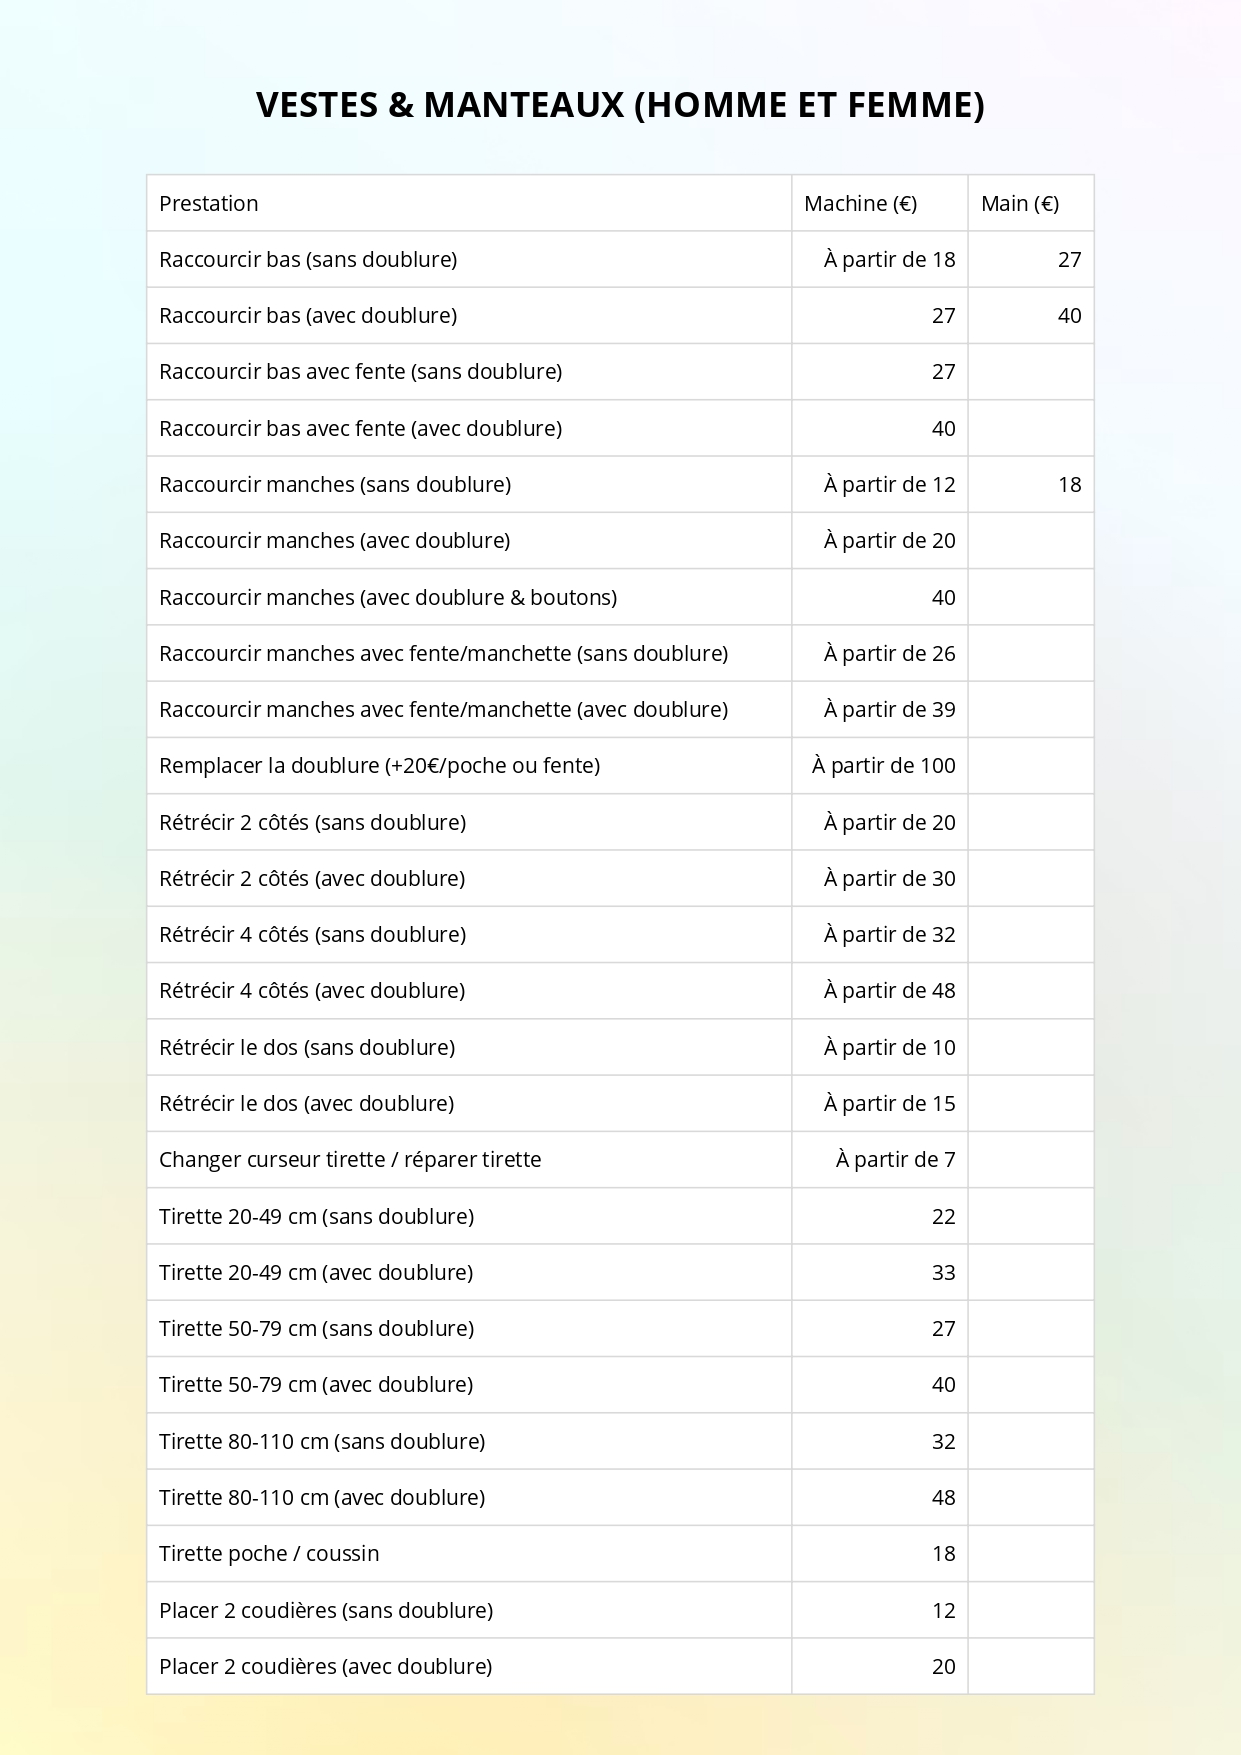Click row Tirette poche / coussin
Image resolution: width=1241 pixels, height=1755 pixels.
[620, 1553]
